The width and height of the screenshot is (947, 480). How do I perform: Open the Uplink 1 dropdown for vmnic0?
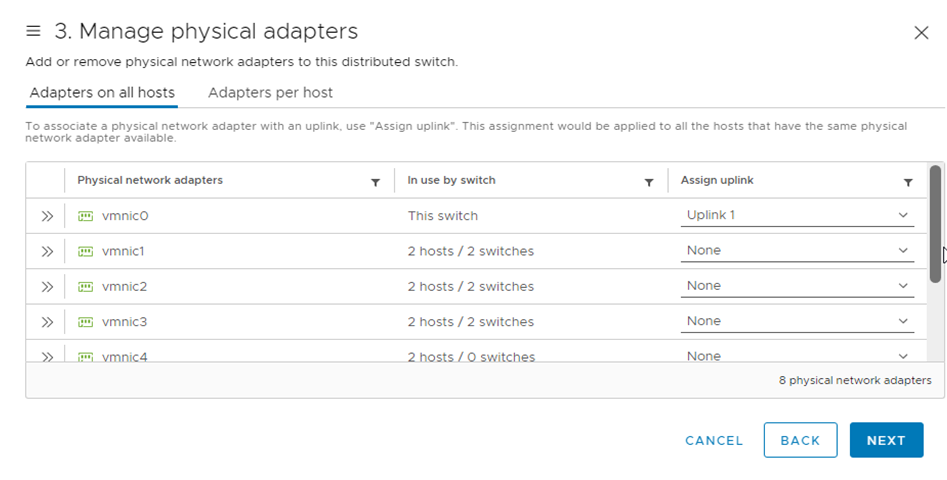pyautogui.click(x=796, y=215)
